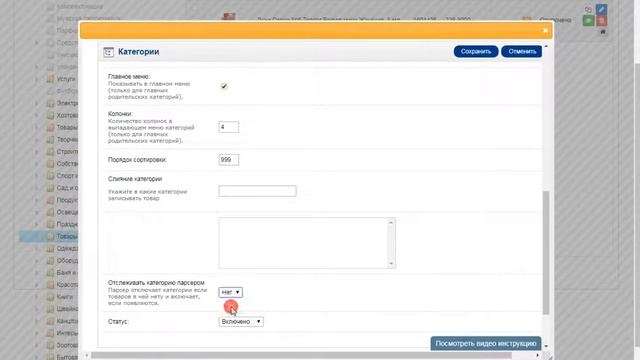This screenshot has width=640, height=360.
Task: Click the folder icon of Собстве
Action: [50, 164]
